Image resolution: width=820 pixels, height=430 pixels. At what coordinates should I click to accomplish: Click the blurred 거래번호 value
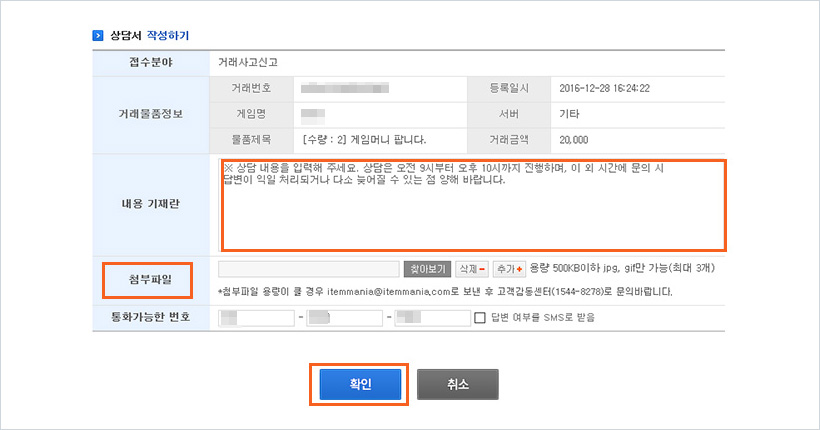coord(350,88)
